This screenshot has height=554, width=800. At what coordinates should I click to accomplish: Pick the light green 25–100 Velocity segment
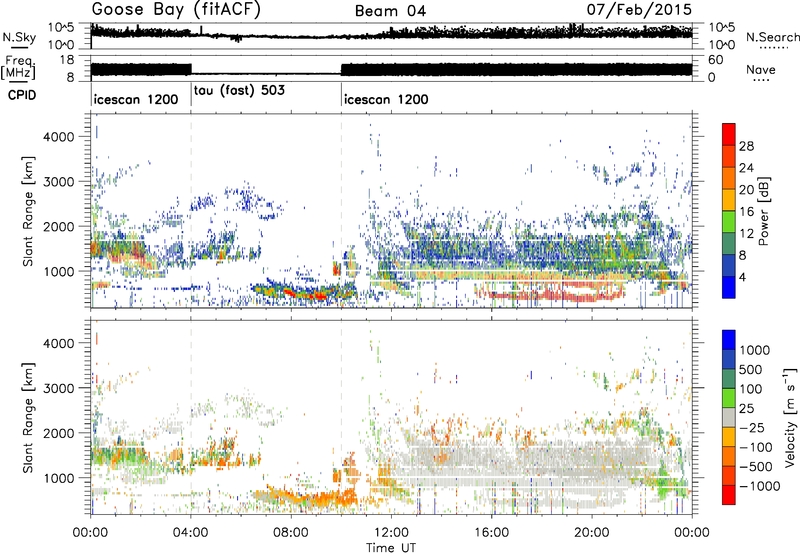coord(729,397)
